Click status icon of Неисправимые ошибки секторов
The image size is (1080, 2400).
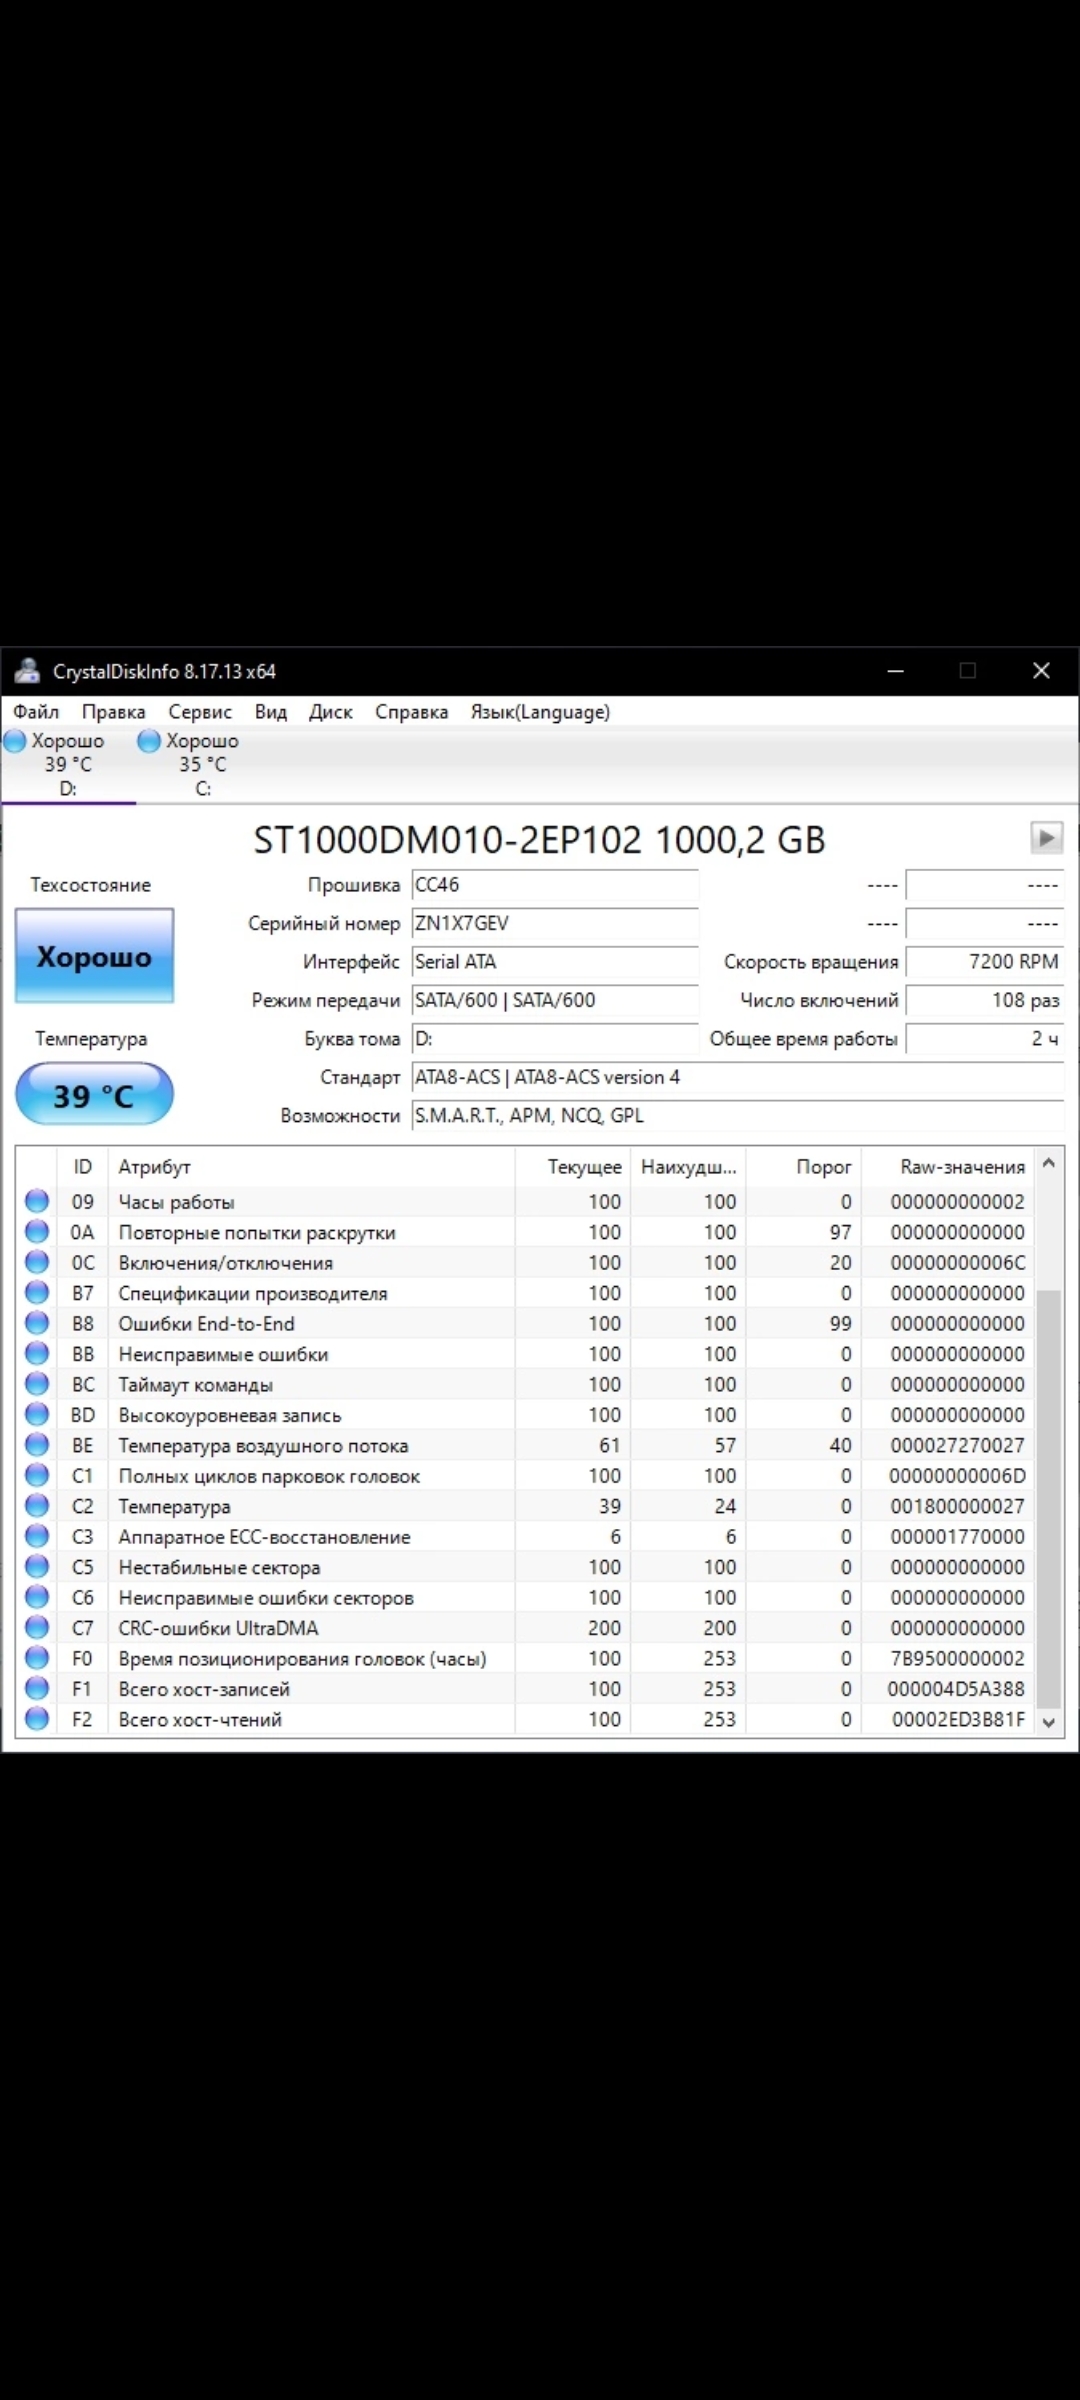(x=37, y=1597)
